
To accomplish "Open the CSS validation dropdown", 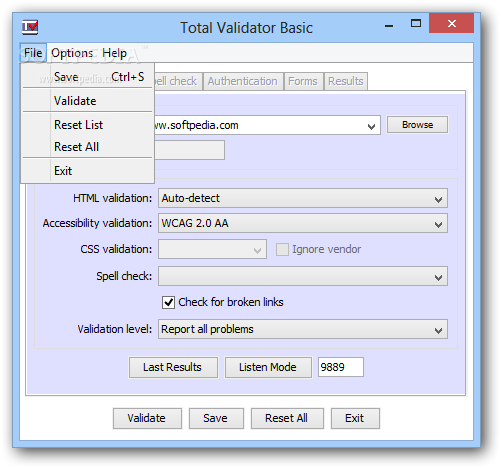I will (212, 249).
